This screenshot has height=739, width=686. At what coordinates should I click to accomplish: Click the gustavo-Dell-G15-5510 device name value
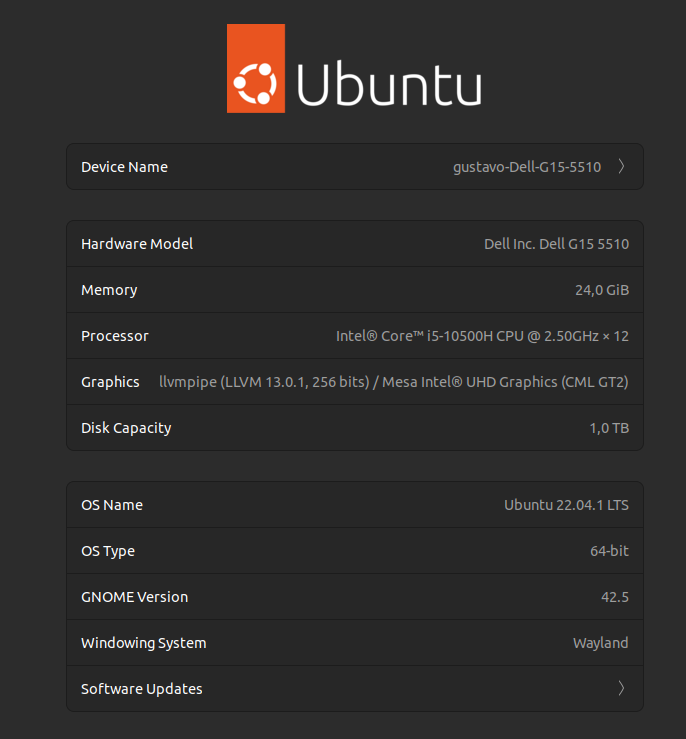click(527, 167)
